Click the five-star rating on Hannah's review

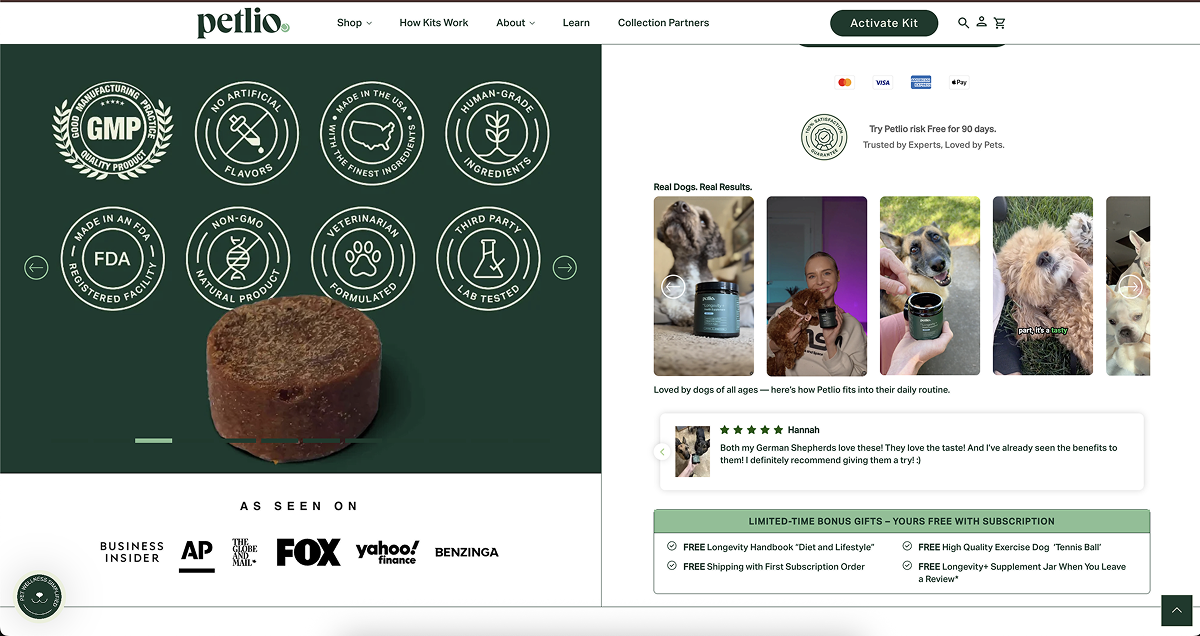[751, 430]
